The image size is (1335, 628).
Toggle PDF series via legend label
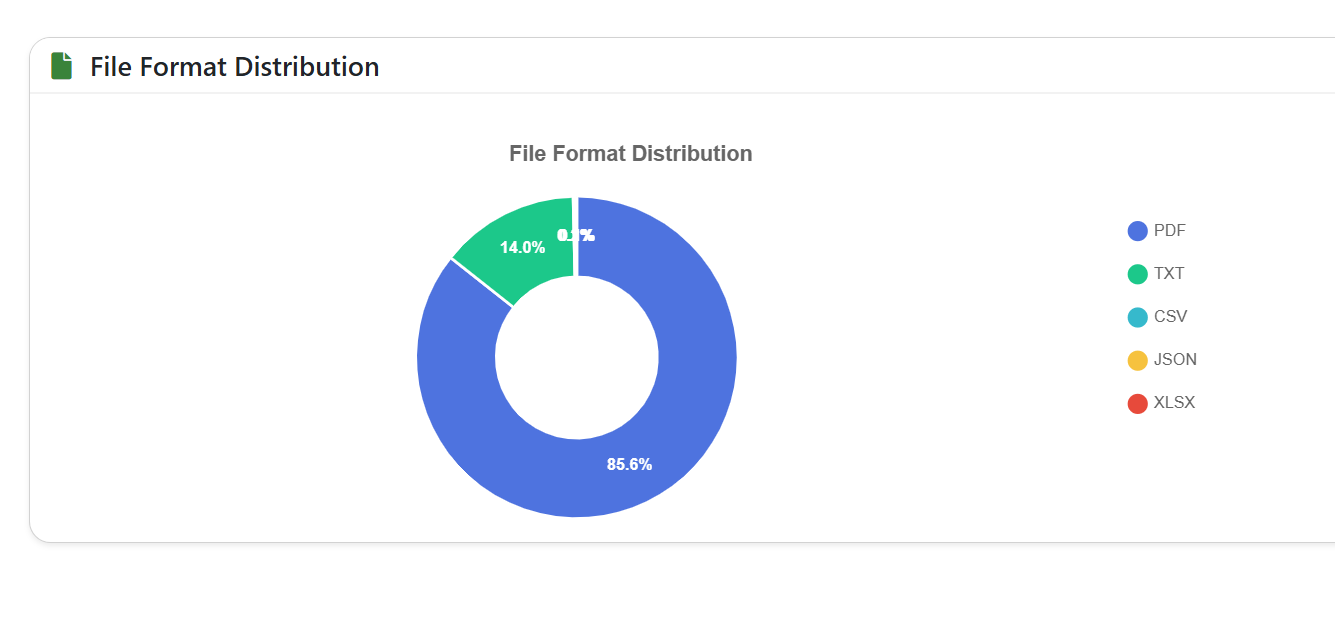(x=1169, y=231)
